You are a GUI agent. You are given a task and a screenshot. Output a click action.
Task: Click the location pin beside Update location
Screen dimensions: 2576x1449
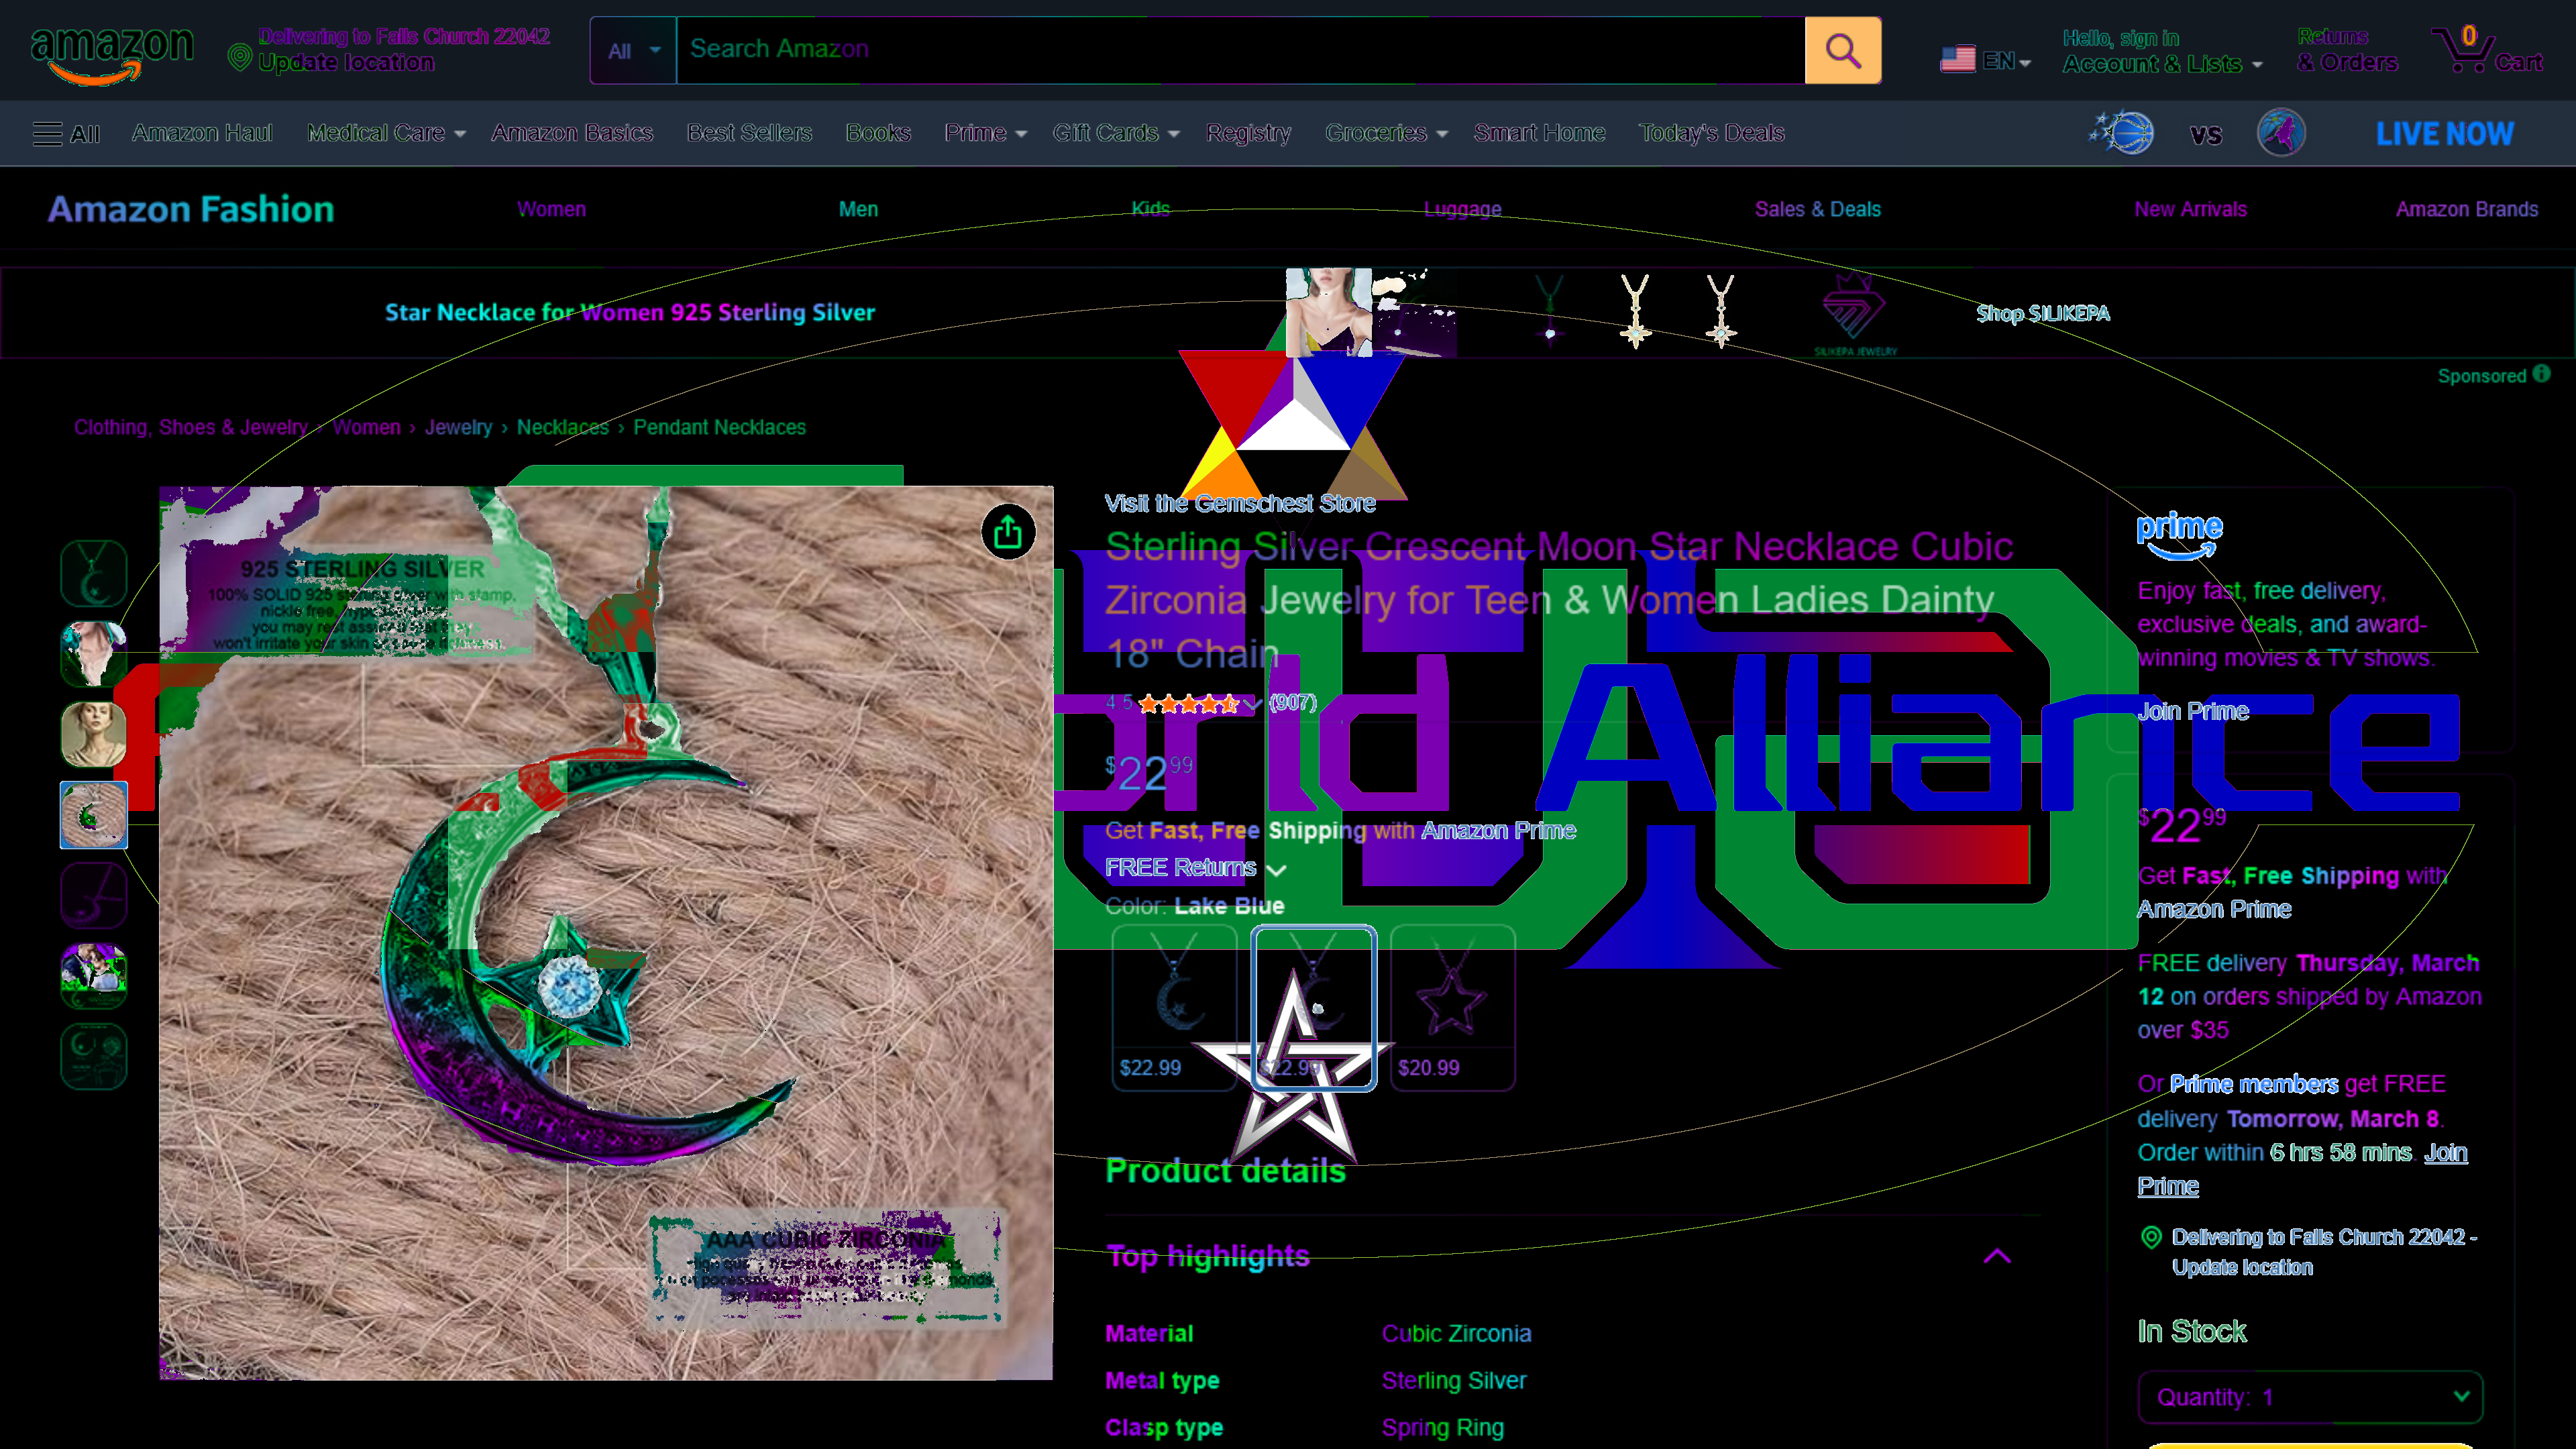tap(239, 58)
